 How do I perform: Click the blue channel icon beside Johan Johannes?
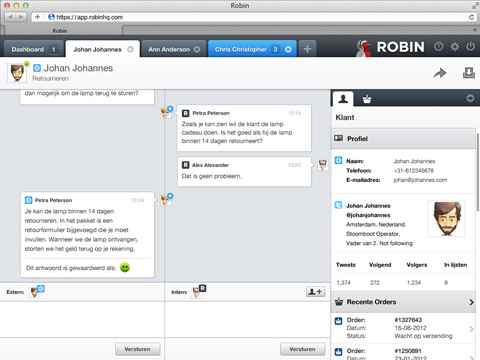click(37, 68)
